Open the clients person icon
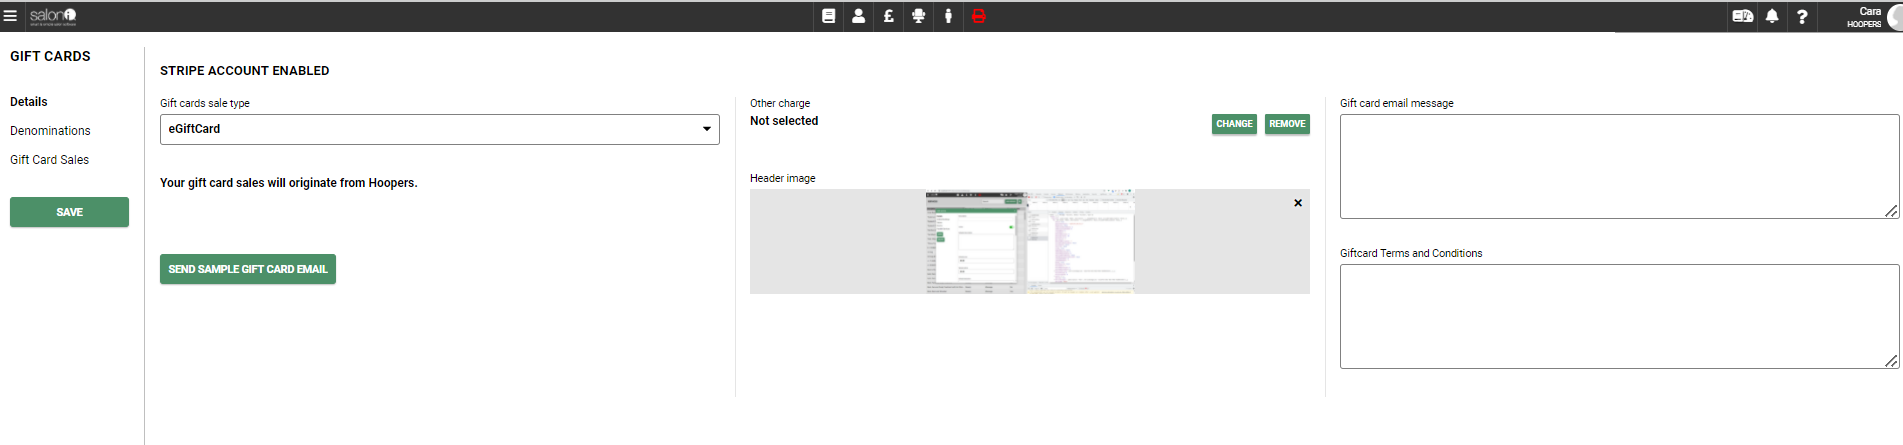The image size is (1903, 445). click(x=858, y=16)
